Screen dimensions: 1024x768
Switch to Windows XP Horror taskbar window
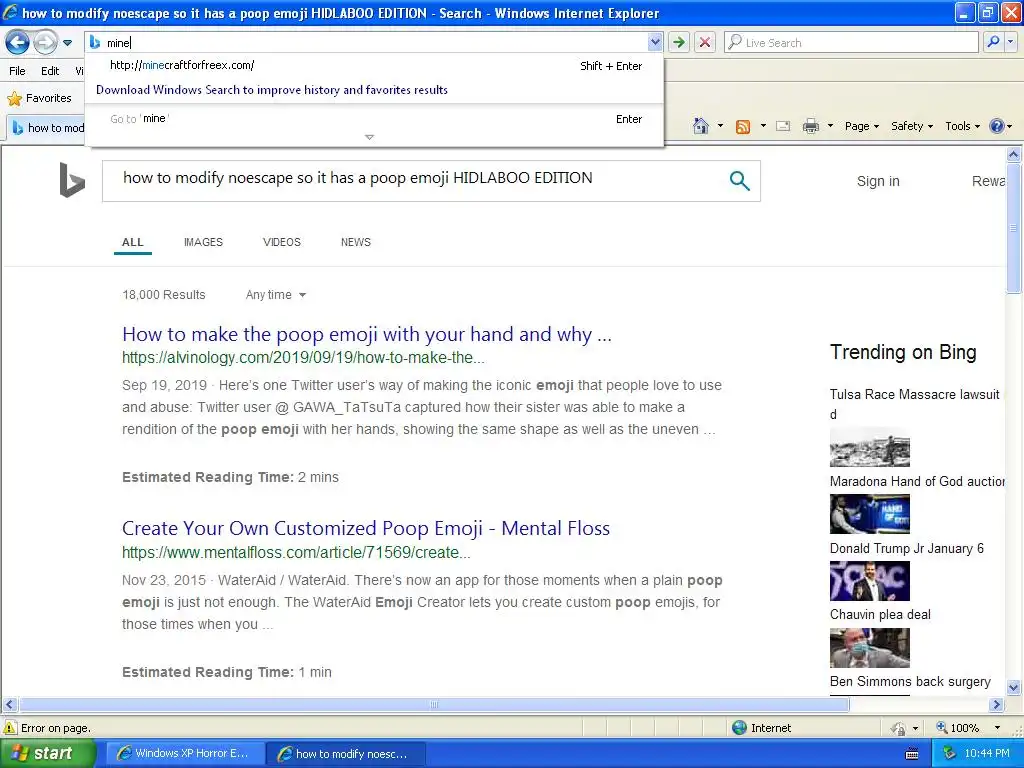tap(185, 754)
